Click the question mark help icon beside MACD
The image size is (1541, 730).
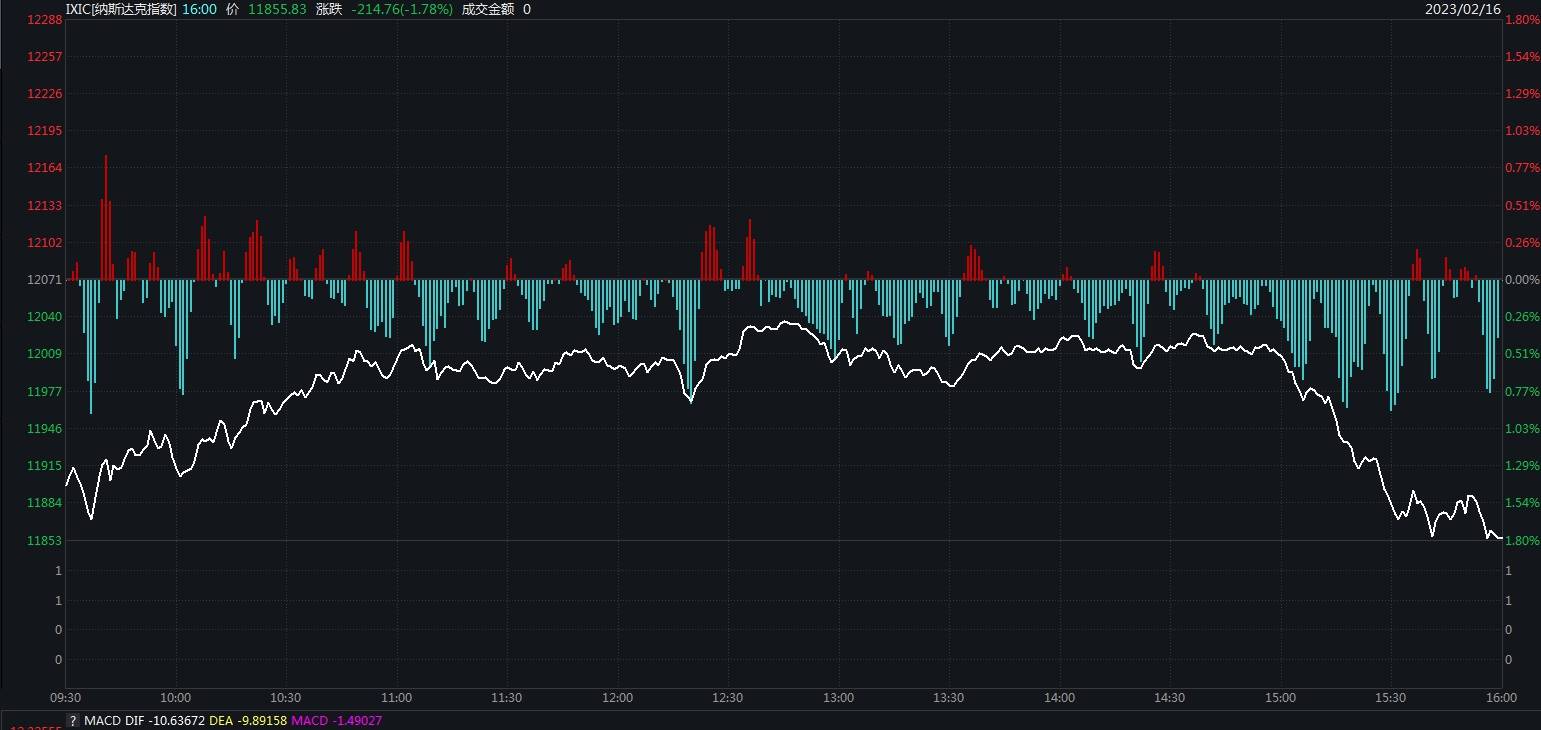(x=73, y=720)
